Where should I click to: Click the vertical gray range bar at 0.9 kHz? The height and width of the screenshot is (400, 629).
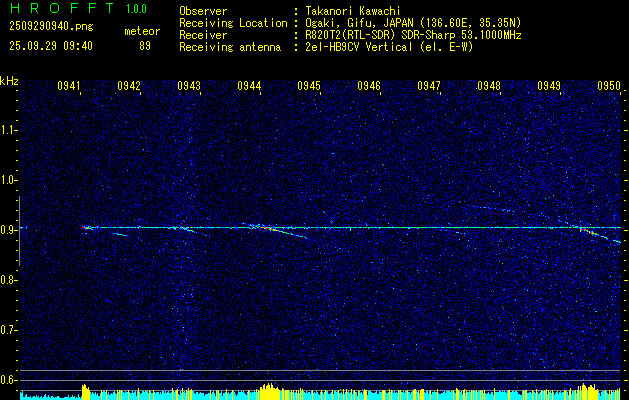19,231
